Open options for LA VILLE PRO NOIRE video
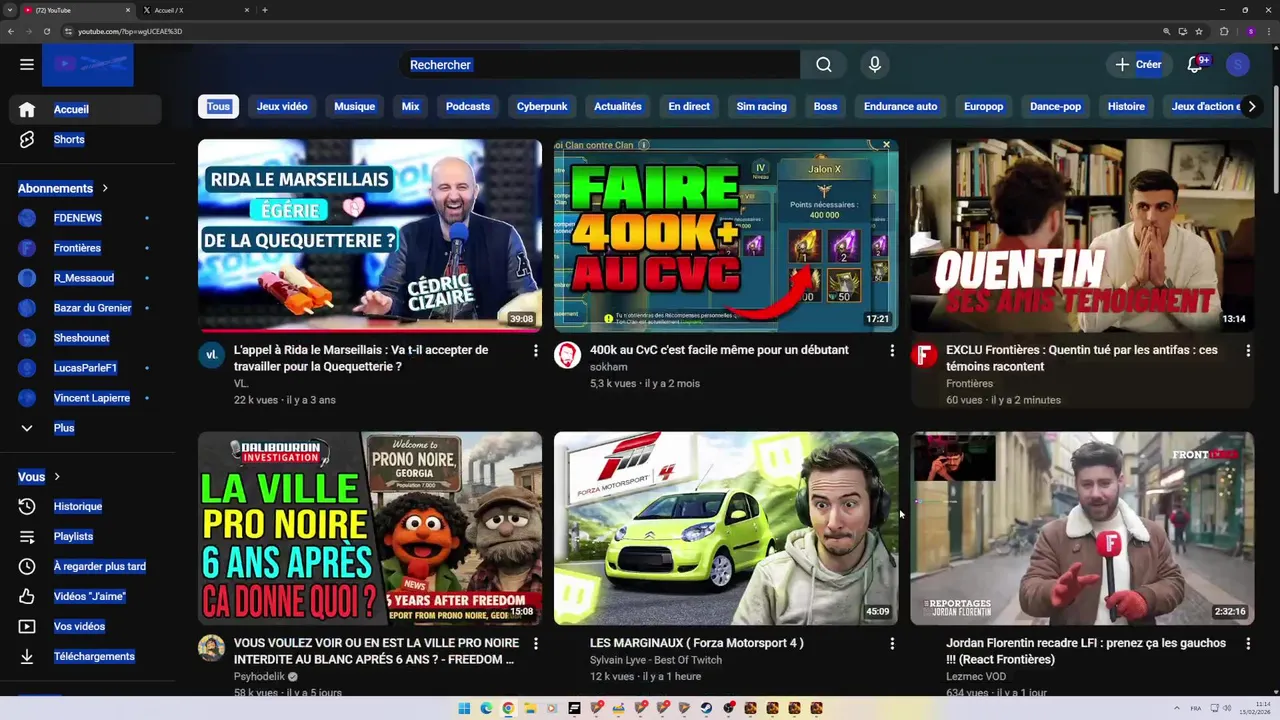Screen dimensions: 1280x720 (535, 644)
